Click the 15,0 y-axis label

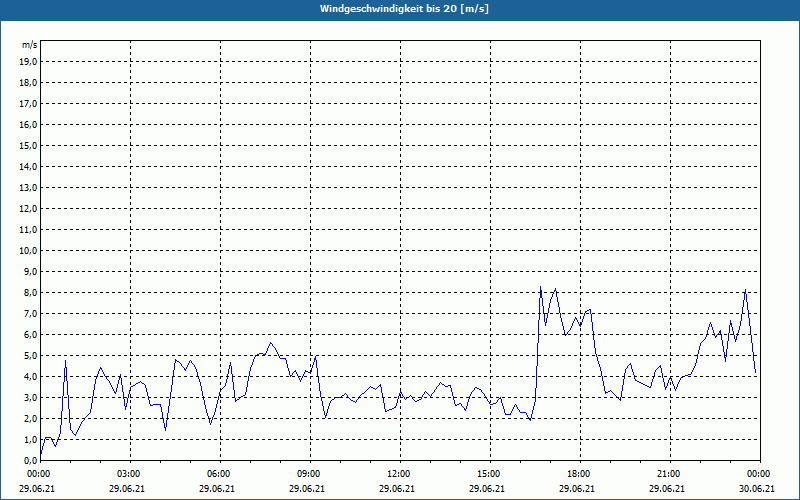pos(29,145)
